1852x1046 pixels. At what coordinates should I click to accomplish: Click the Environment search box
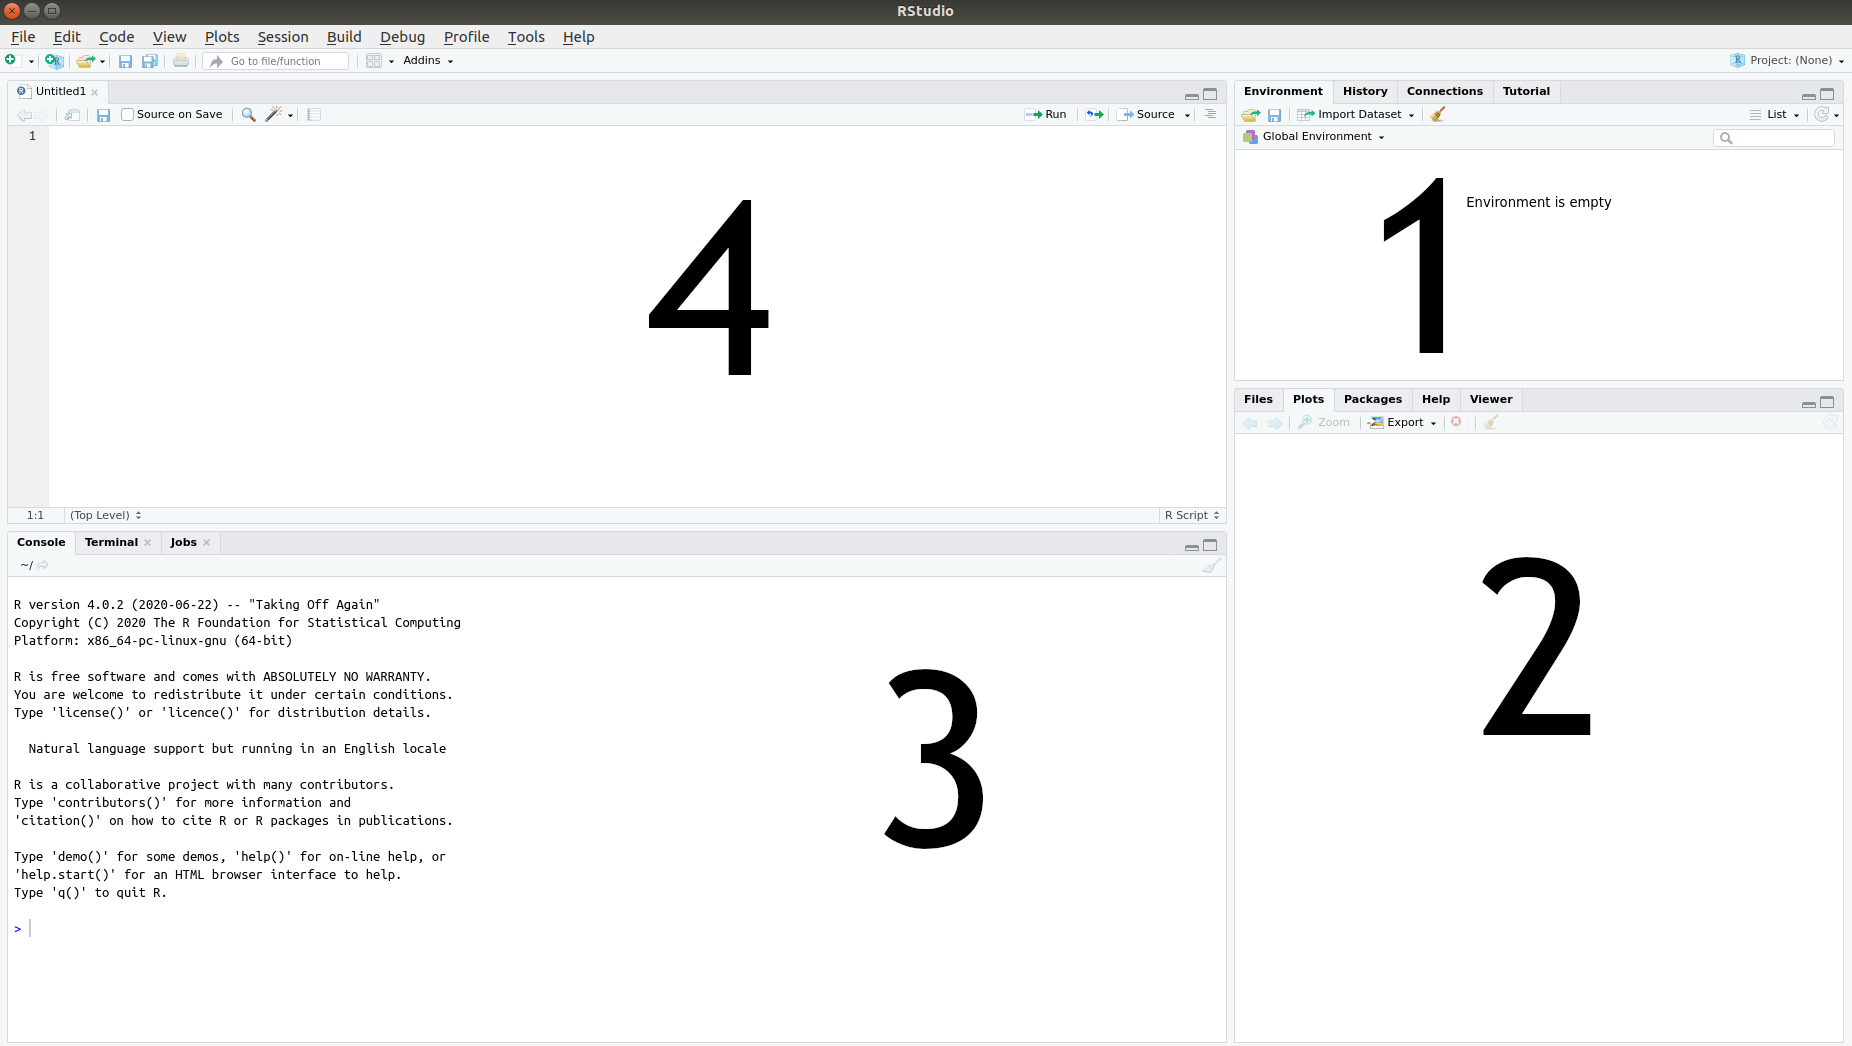1774,138
